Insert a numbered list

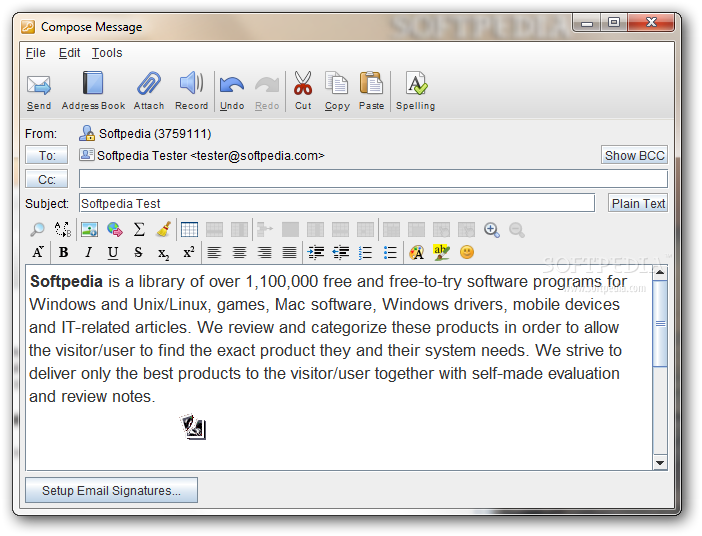pyautogui.click(x=365, y=253)
